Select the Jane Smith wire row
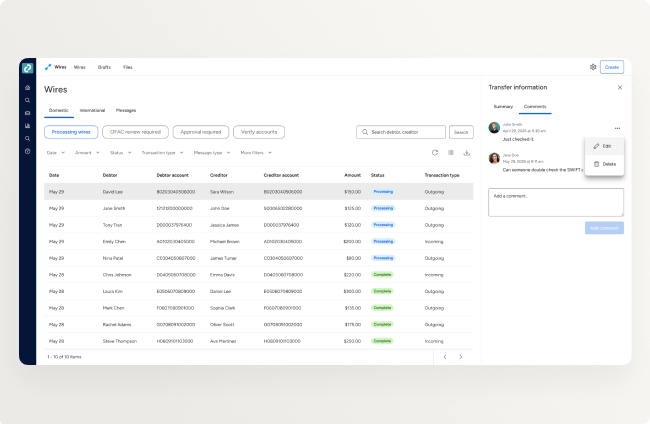650x424 pixels. point(259,208)
